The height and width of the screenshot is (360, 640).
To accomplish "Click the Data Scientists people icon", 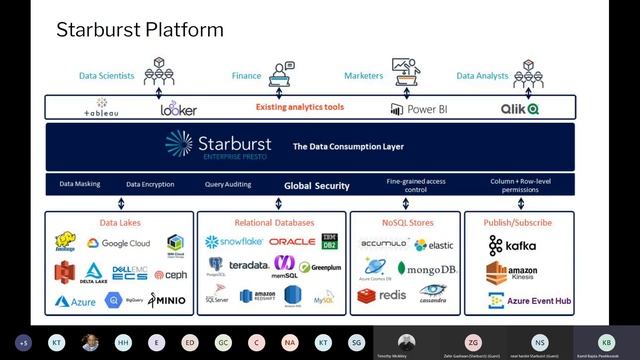I will (159, 71).
